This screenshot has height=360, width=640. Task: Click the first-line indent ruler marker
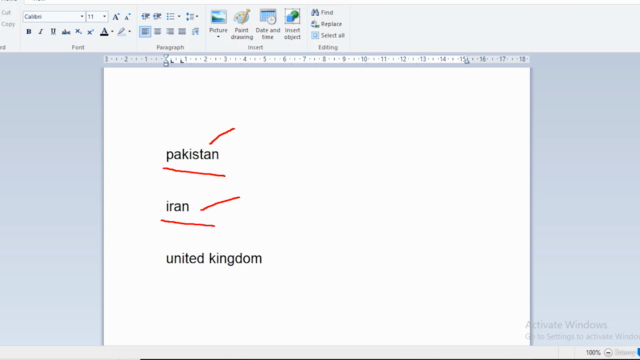(166, 57)
